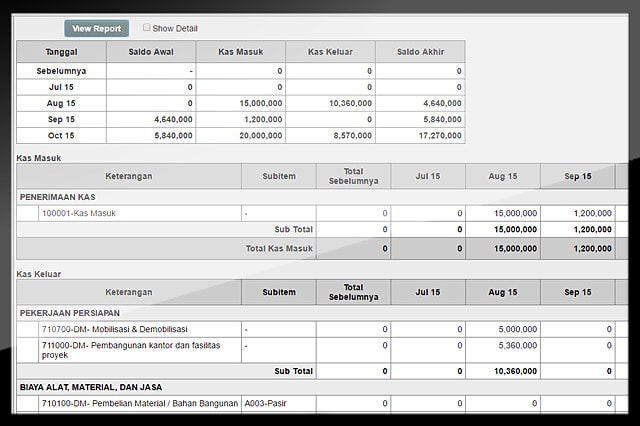Image resolution: width=640 pixels, height=426 pixels.
Task: Enable the Show Detail checkbox
Action: (x=147, y=28)
